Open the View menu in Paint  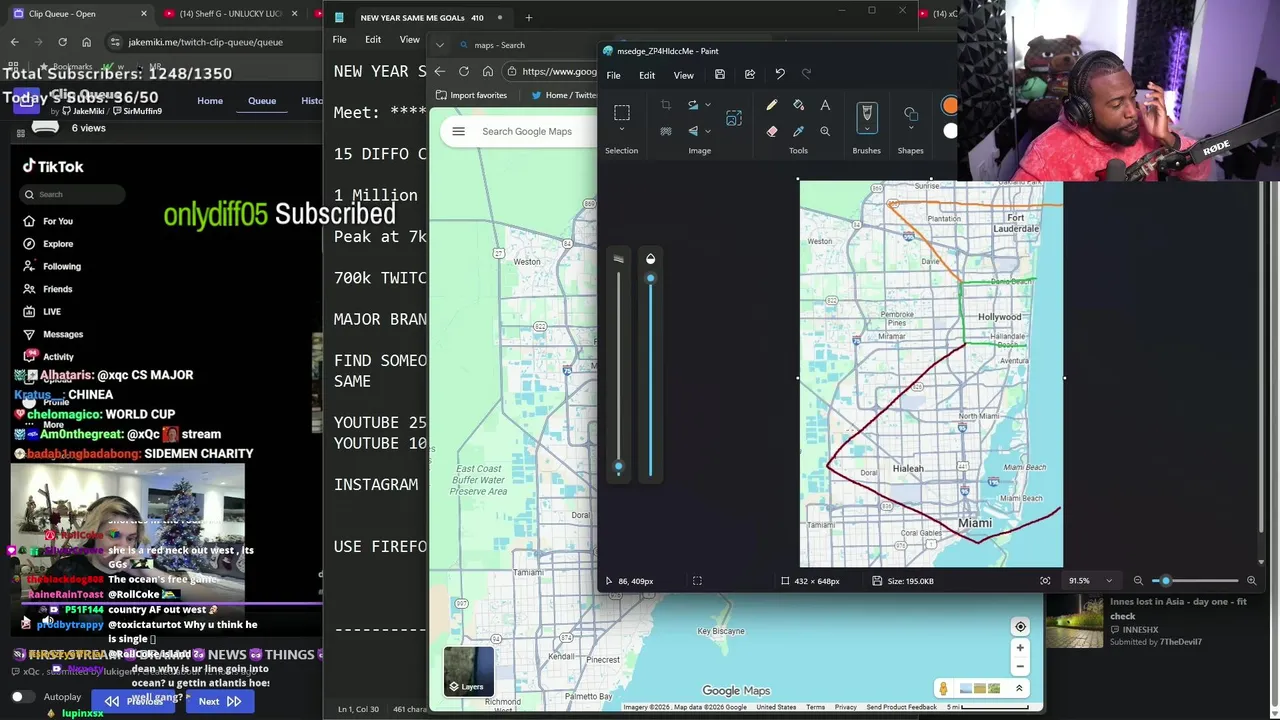tap(684, 75)
